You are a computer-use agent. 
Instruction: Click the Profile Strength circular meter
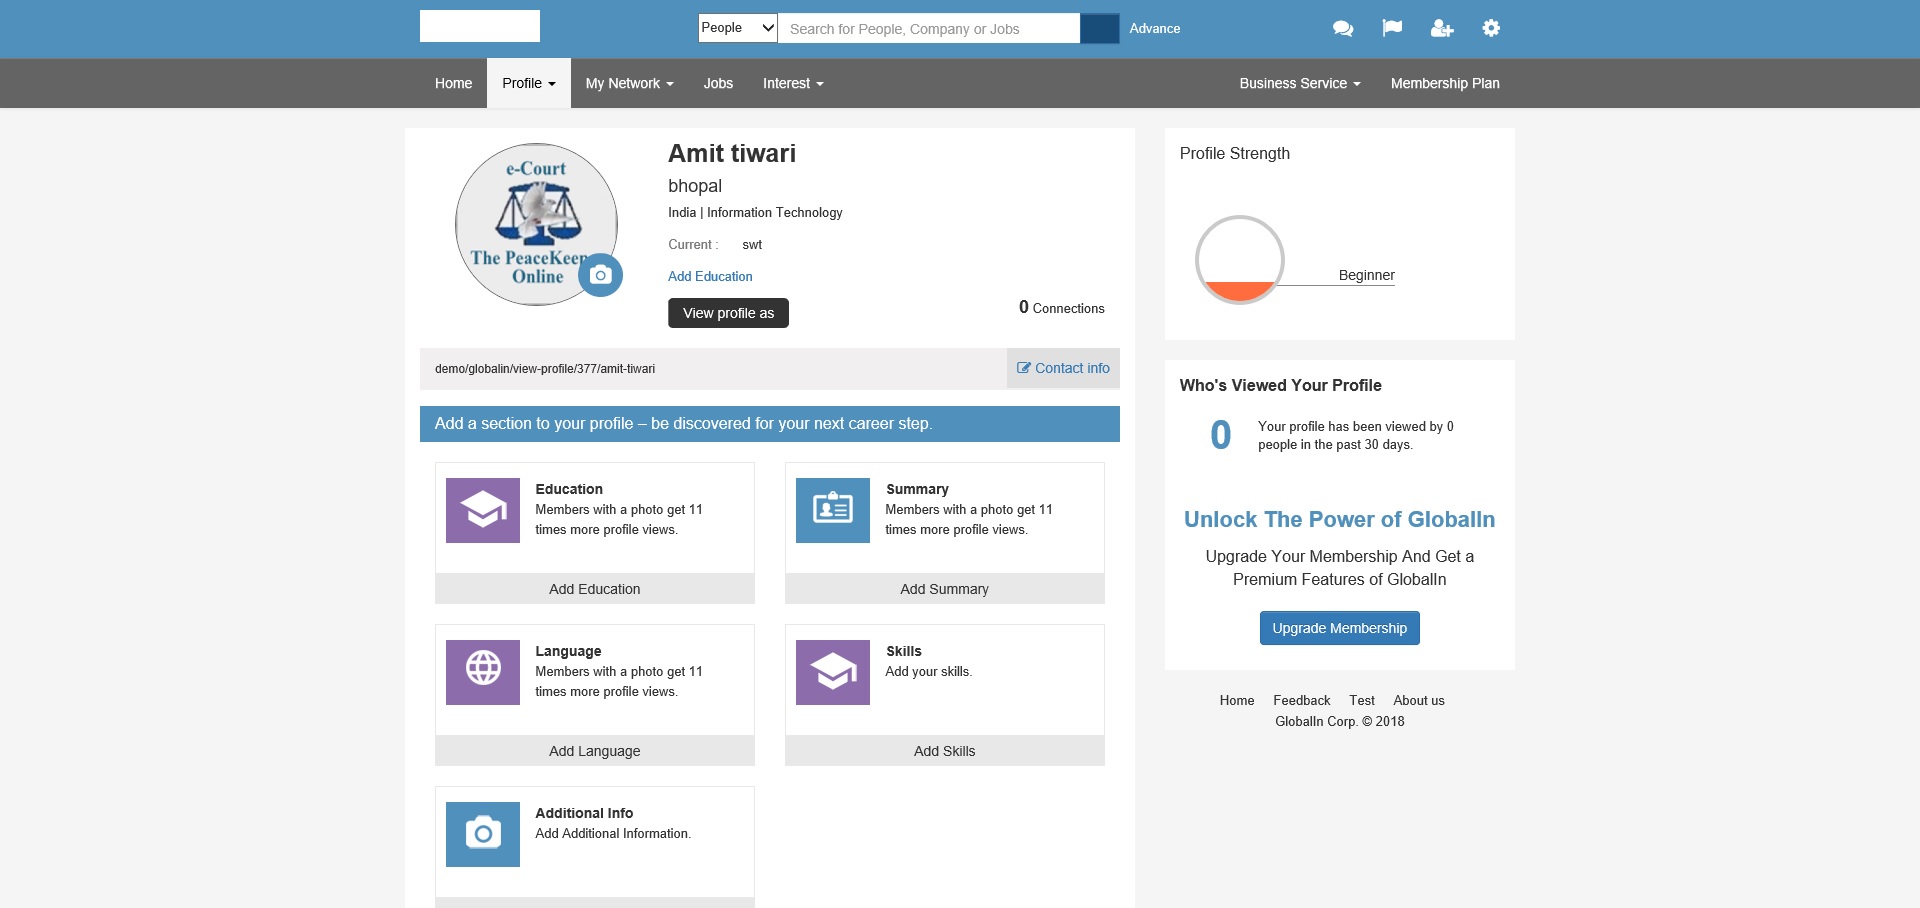(x=1239, y=259)
